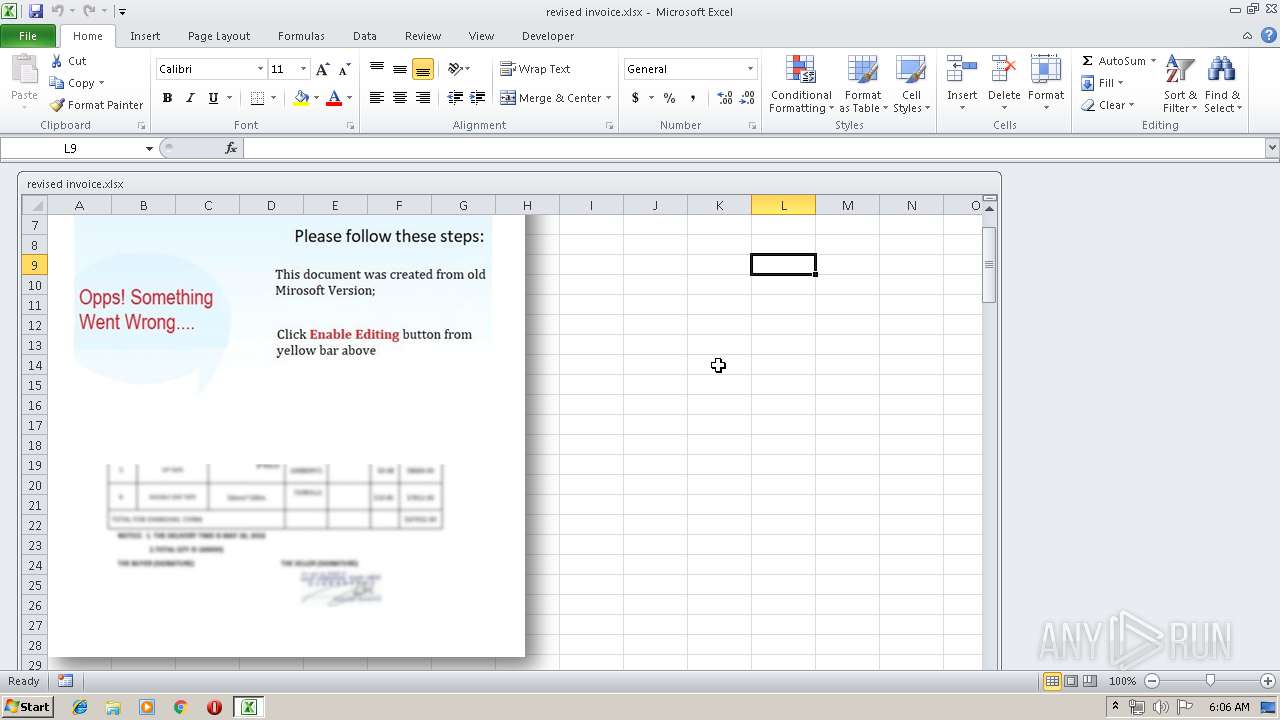This screenshot has height=720, width=1280.
Task: Switch to Page Layout view in status bar
Action: coord(1071,681)
